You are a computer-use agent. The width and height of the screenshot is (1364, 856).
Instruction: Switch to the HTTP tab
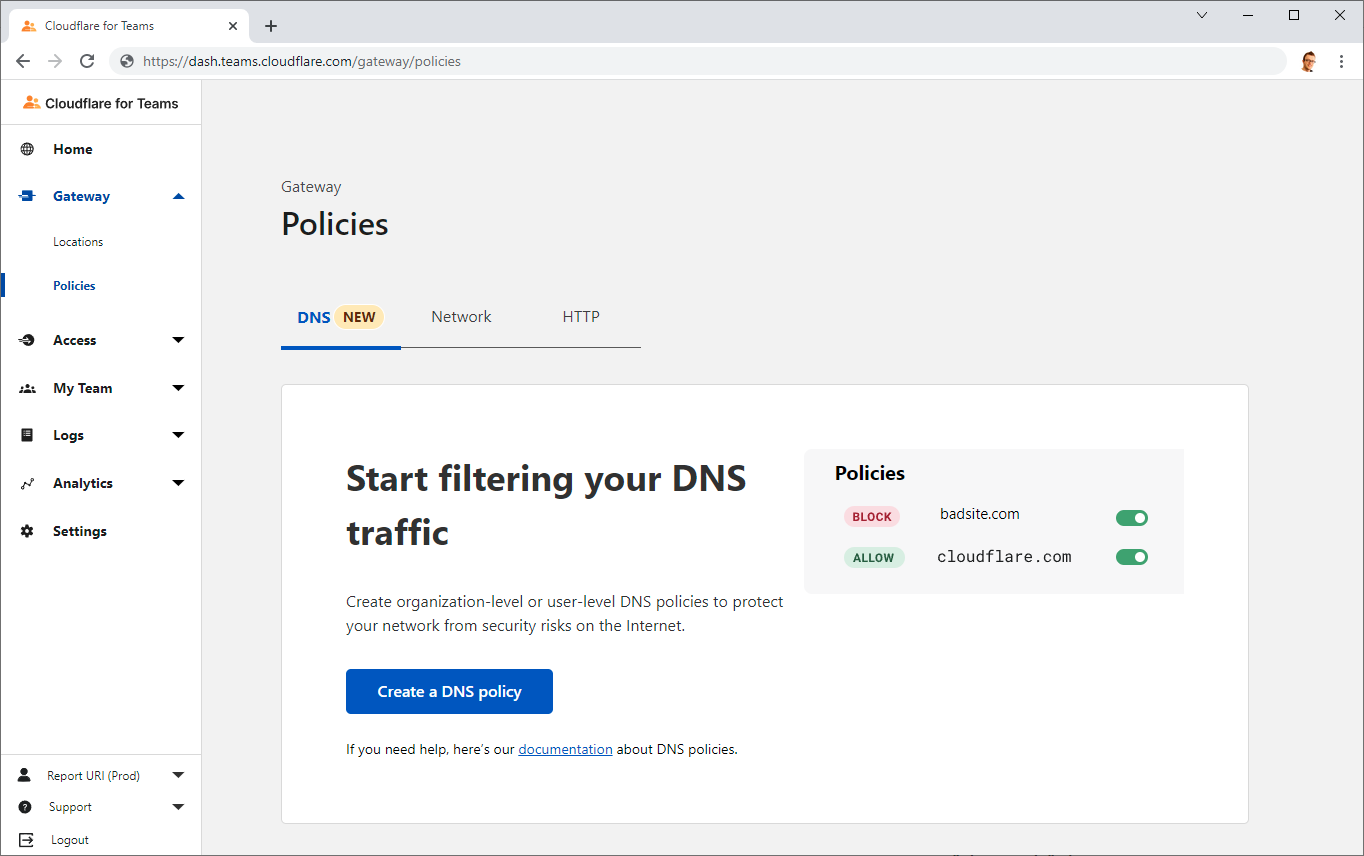click(x=580, y=317)
